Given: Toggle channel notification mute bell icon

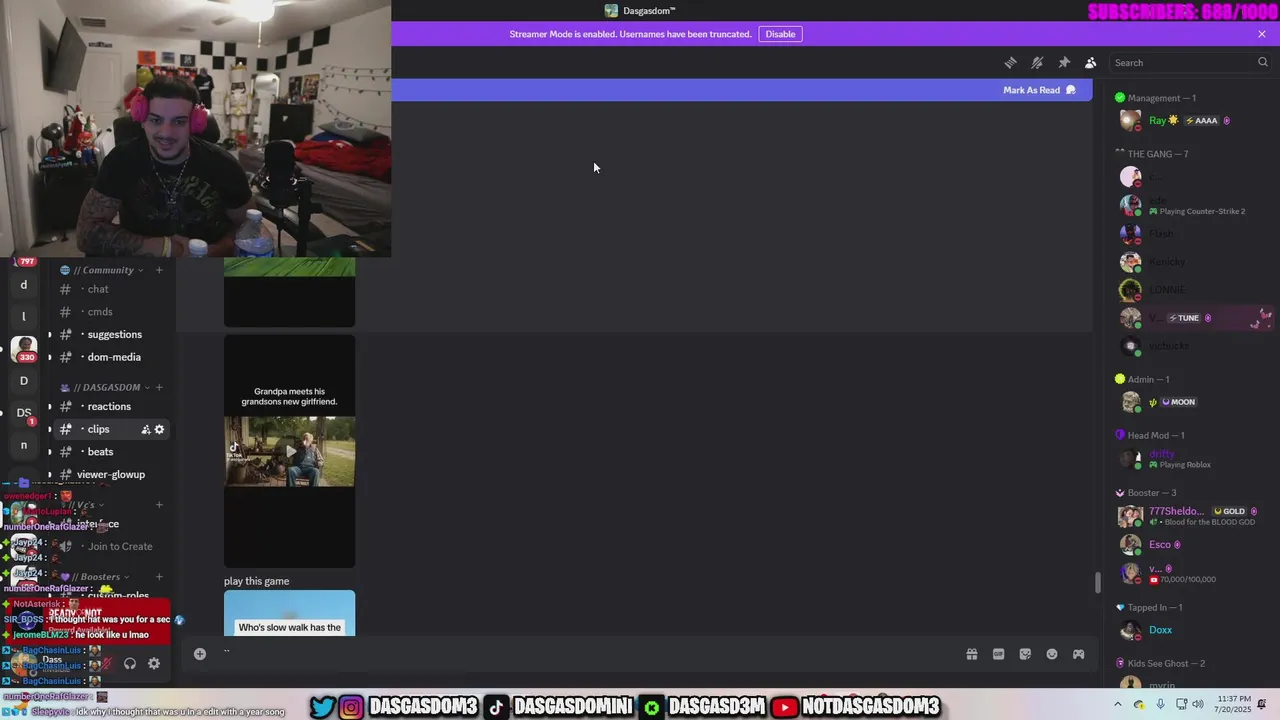Looking at the screenshot, I should coord(1037,62).
